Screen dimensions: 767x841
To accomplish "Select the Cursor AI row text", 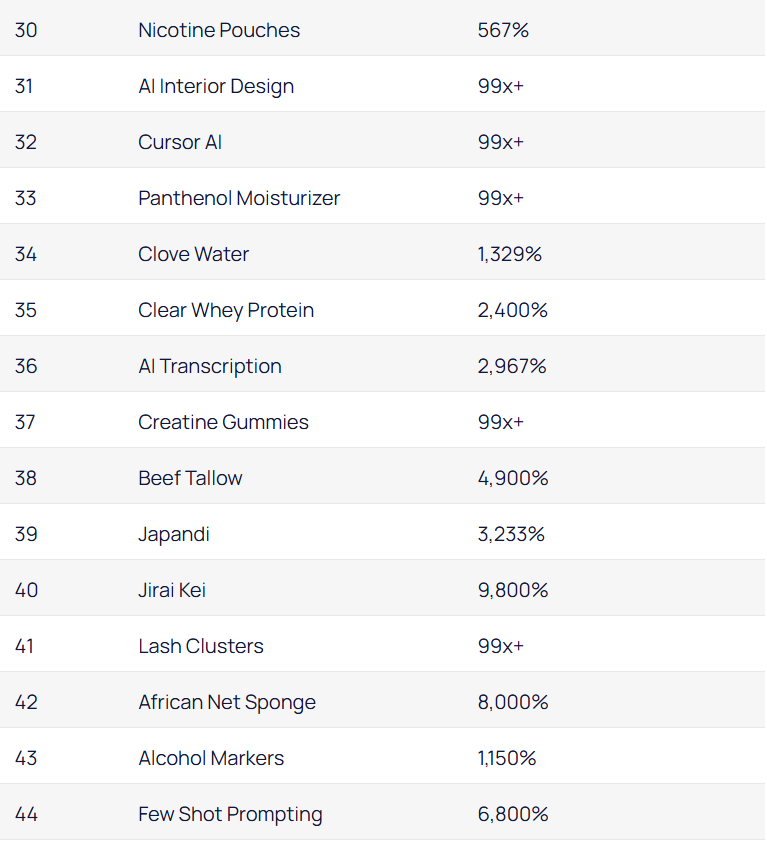I will (x=180, y=142).
